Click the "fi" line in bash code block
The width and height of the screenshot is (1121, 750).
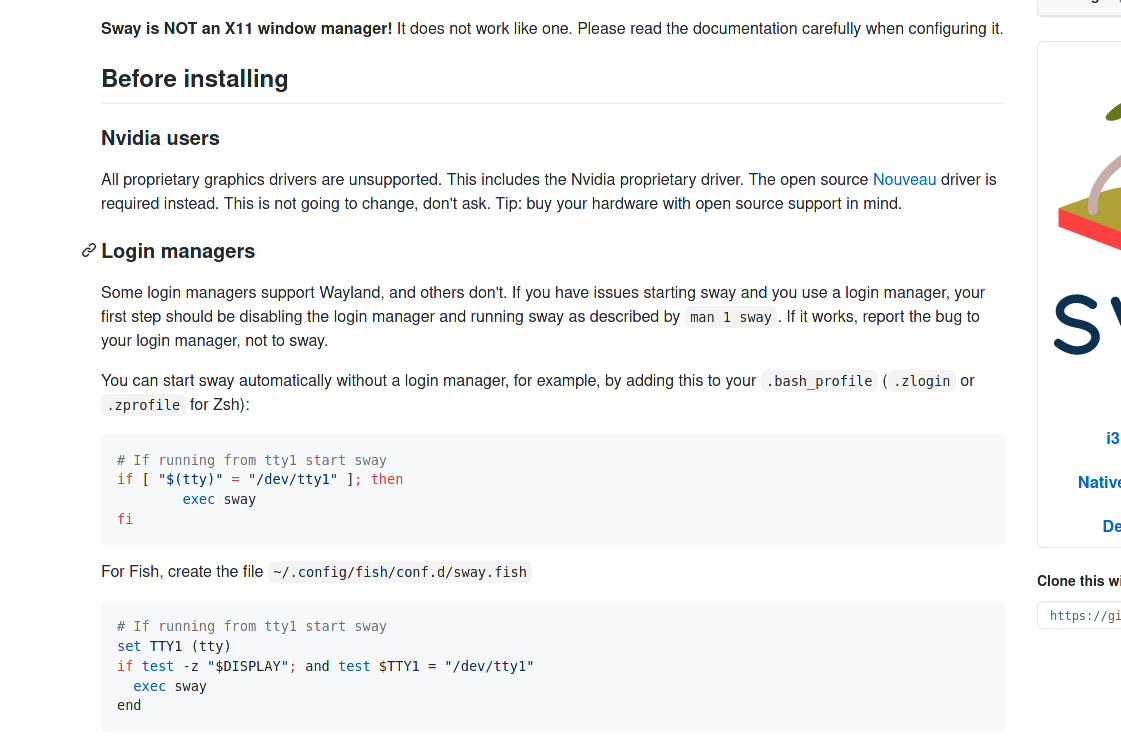[x=125, y=519]
